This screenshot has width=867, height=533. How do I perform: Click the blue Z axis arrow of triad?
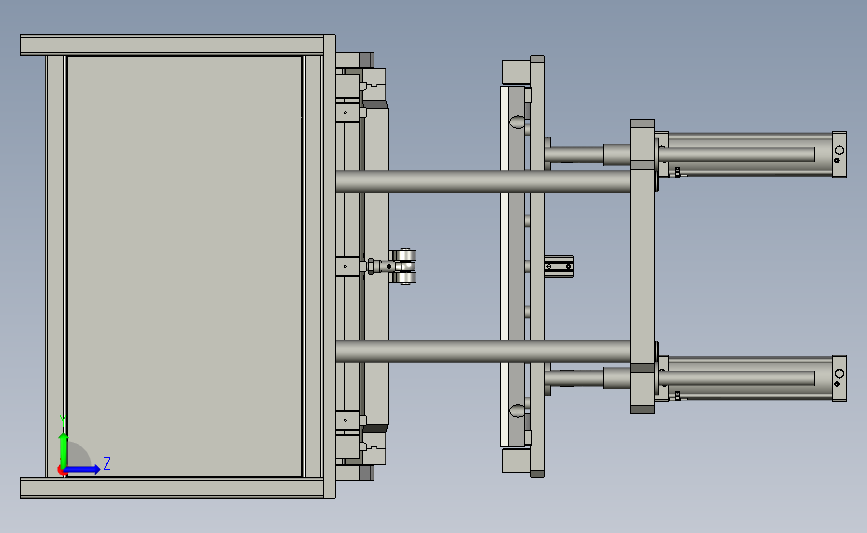(82, 469)
